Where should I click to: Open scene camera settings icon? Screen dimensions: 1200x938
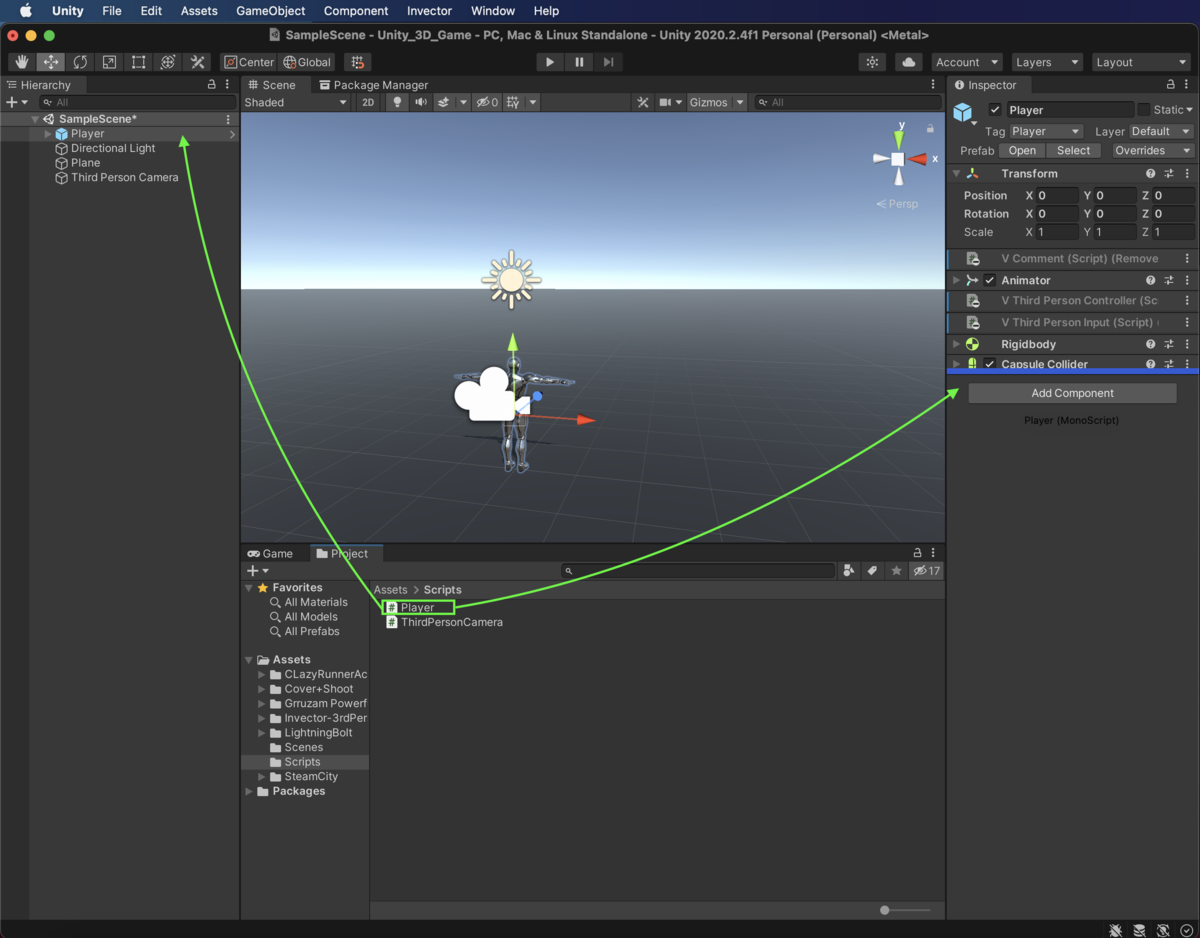(x=664, y=102)
